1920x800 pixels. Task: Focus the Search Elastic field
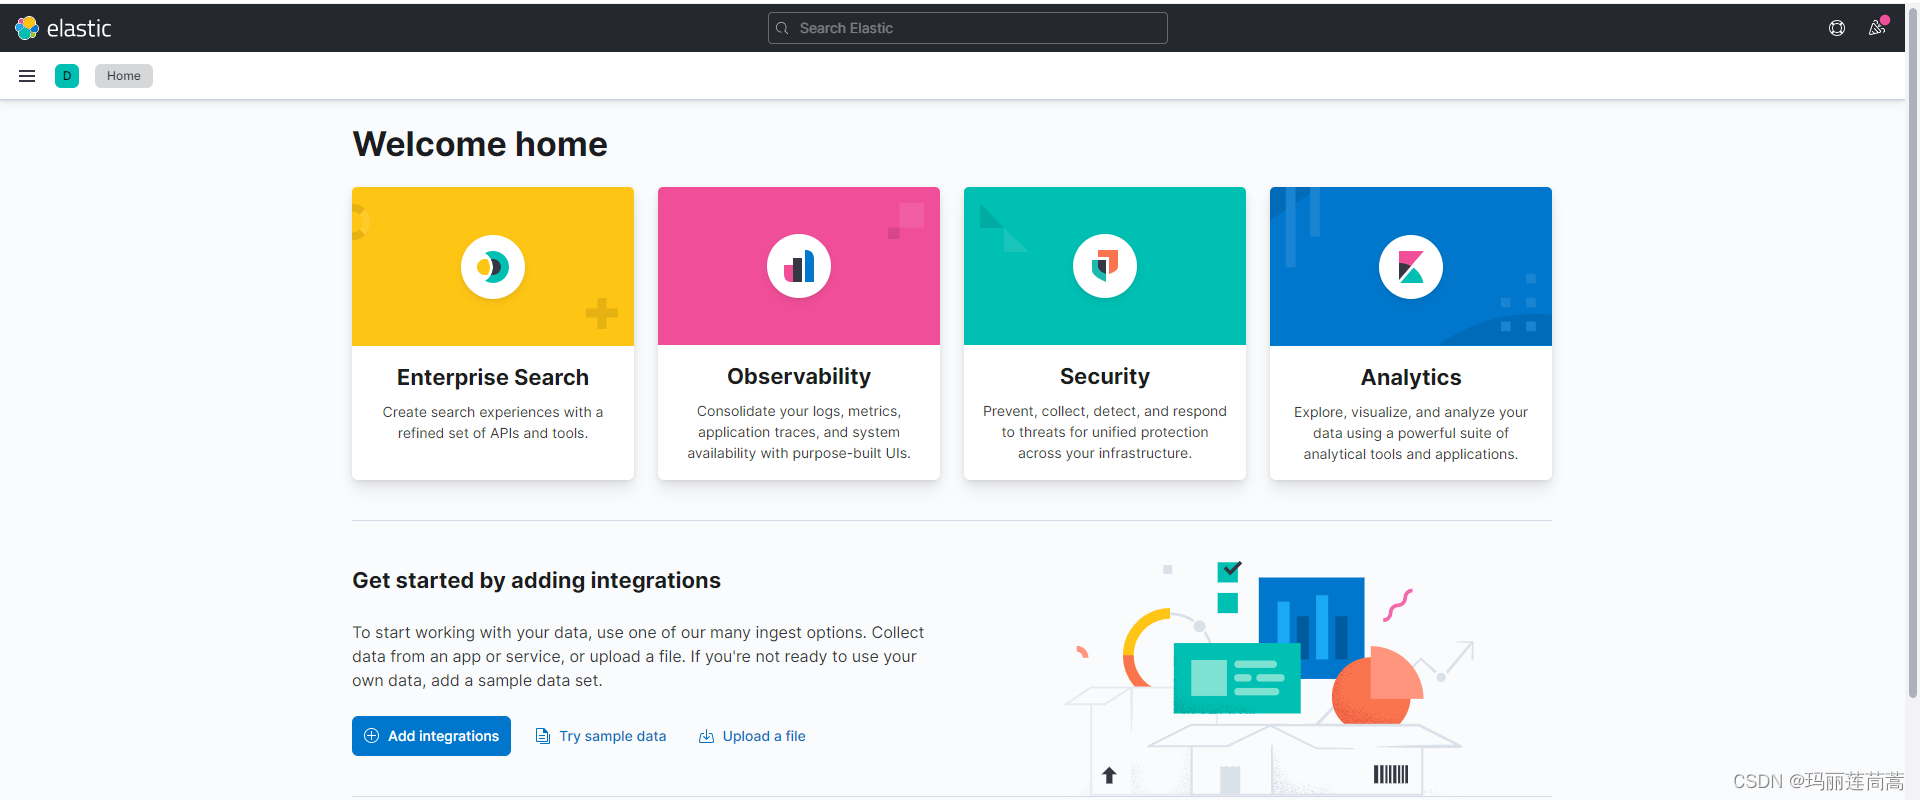[x=968, y=28]
